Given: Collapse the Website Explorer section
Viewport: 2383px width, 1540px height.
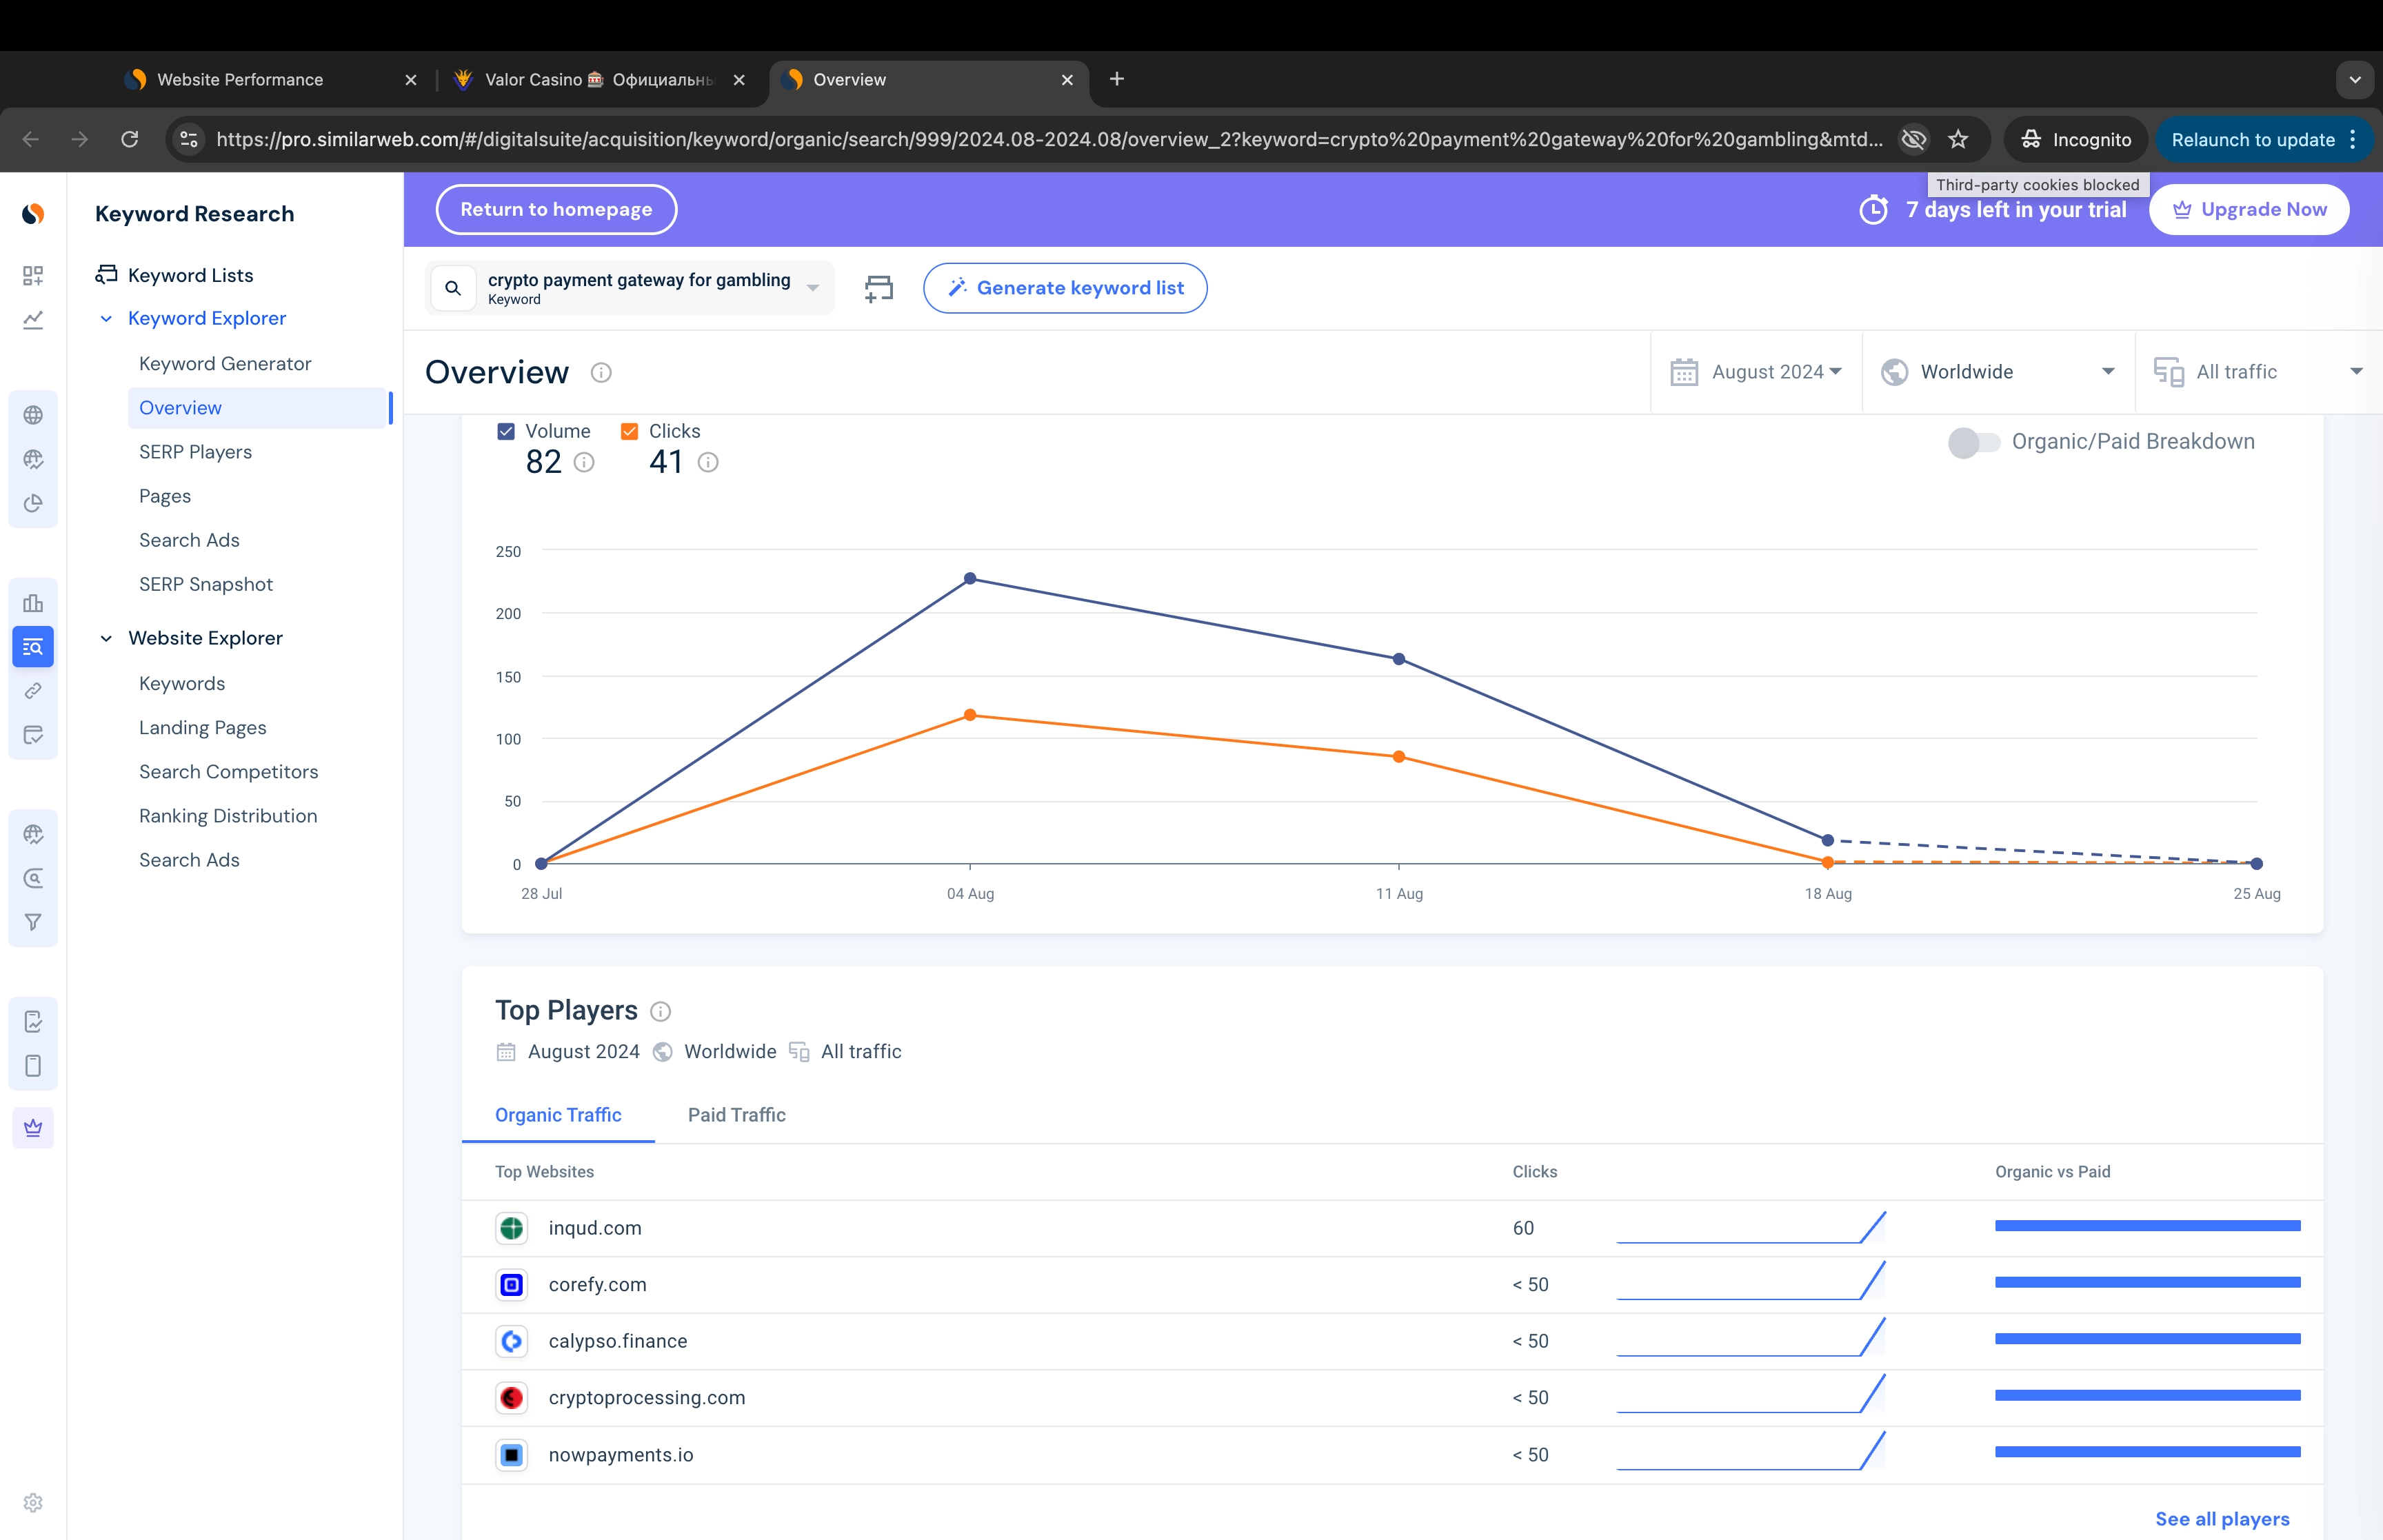Looking at the screenshot, I should (107, 638).
